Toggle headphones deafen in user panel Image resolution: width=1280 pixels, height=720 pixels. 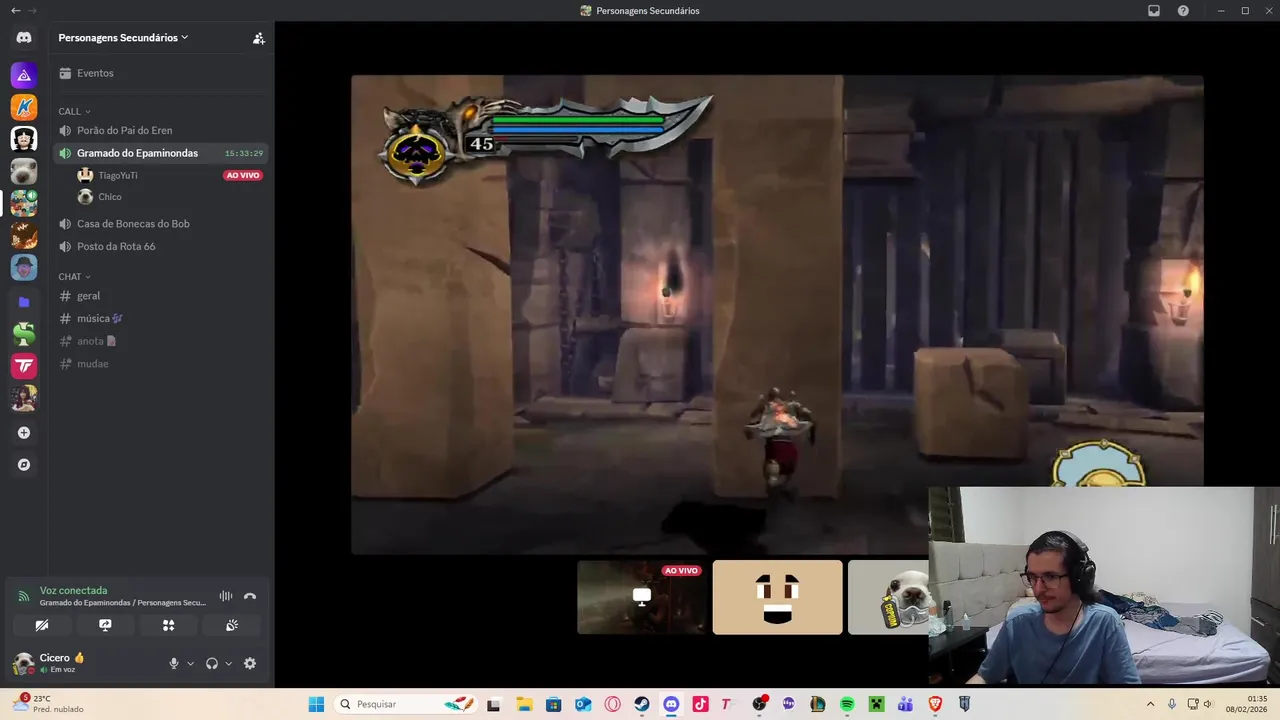211,664
